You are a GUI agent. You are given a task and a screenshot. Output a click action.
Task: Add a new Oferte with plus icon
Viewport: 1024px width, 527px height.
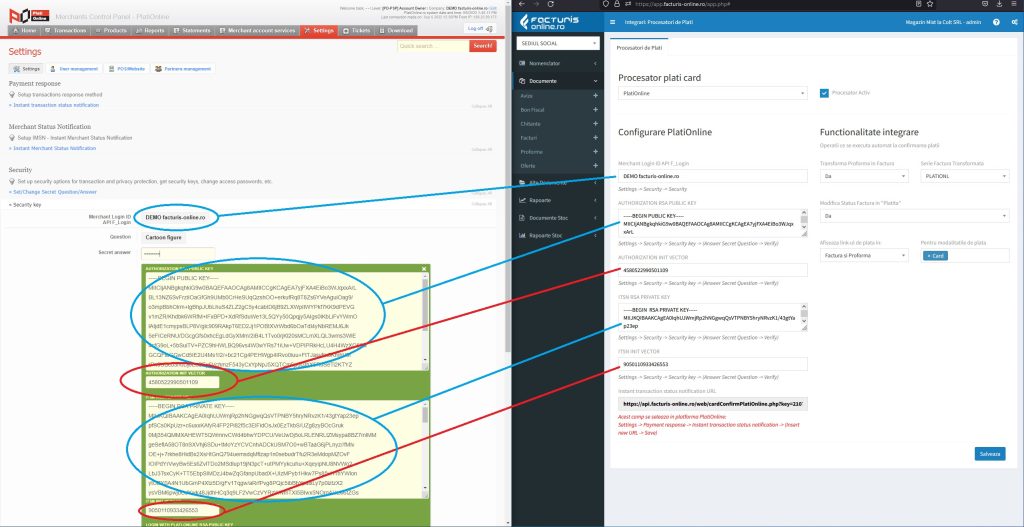click(595, 166)
